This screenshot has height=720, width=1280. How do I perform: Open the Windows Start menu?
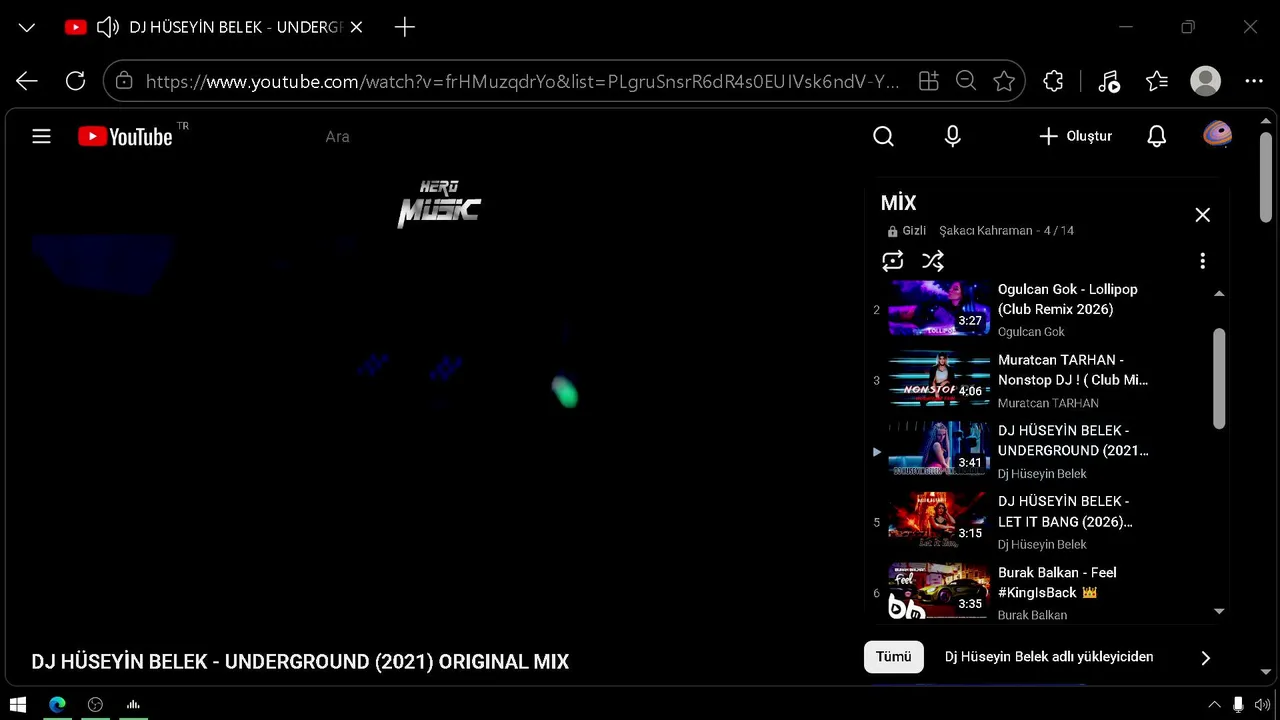pos(18,704)
